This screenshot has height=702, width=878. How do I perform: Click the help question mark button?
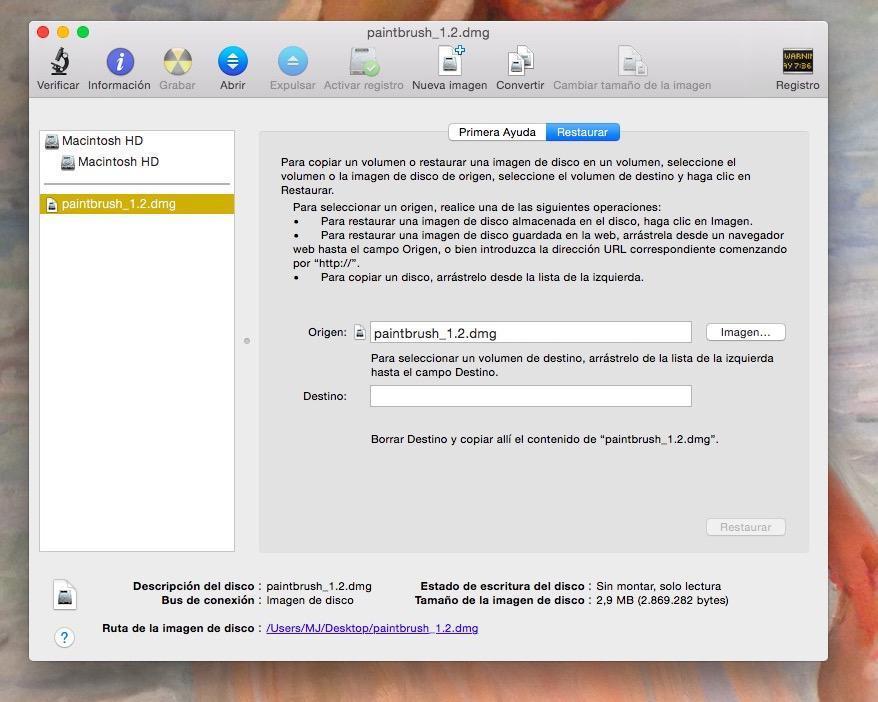tap(64, 637)
